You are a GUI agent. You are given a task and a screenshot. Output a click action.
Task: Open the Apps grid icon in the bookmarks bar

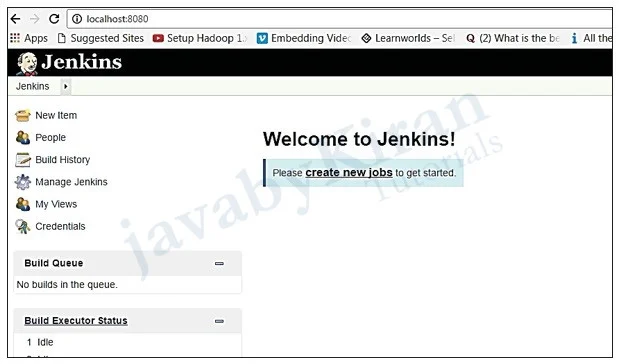point(15,38)
